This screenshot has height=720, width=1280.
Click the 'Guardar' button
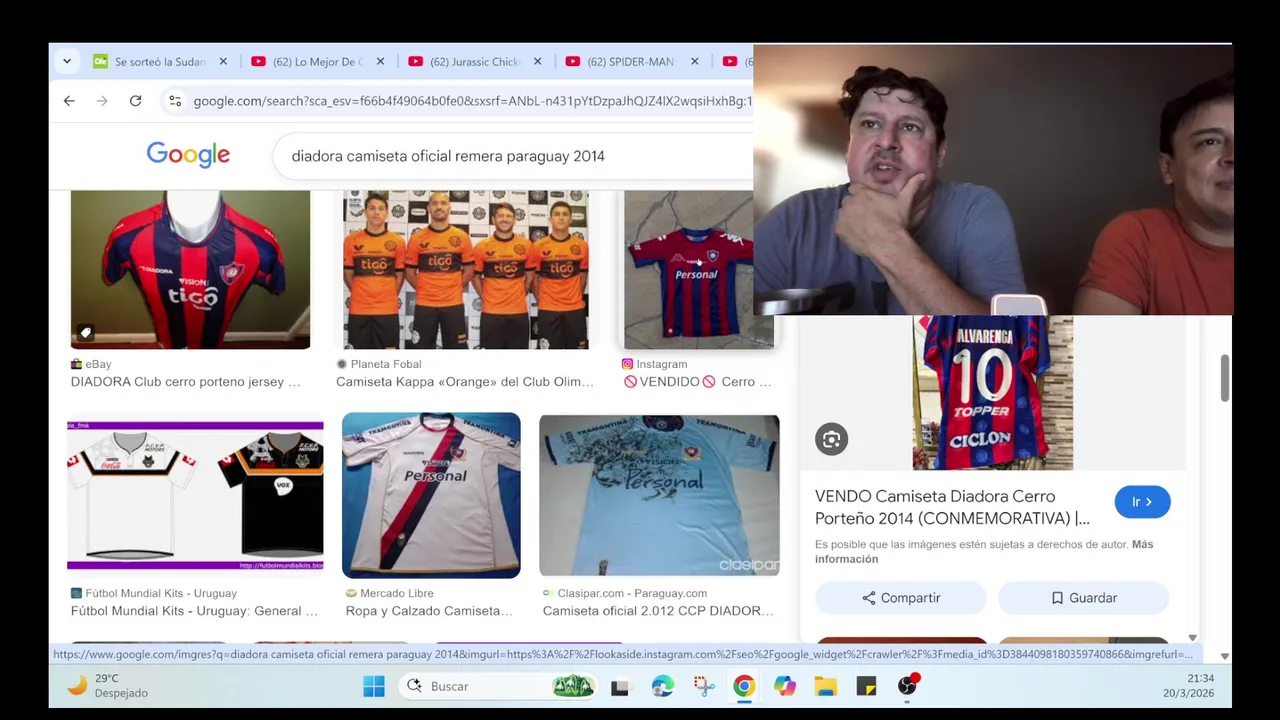[x=1083, y=598]
